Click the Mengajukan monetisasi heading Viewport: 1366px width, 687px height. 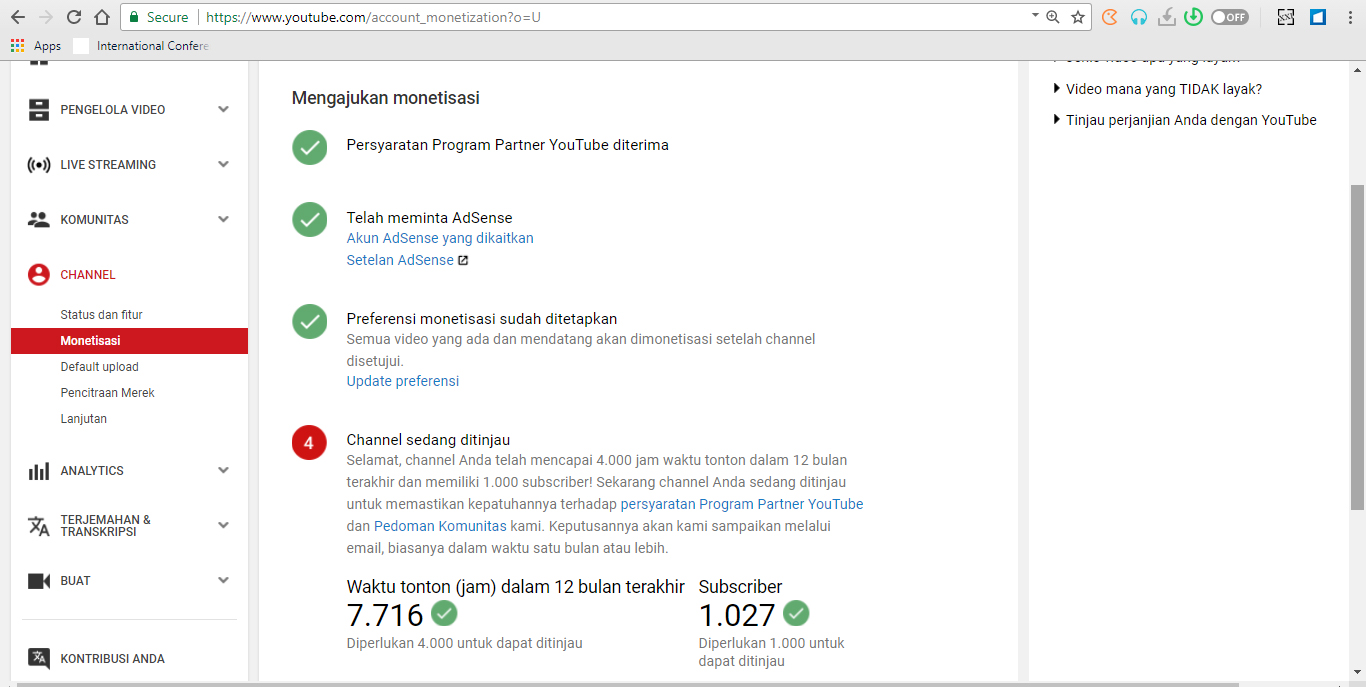[x=385, y=98]
